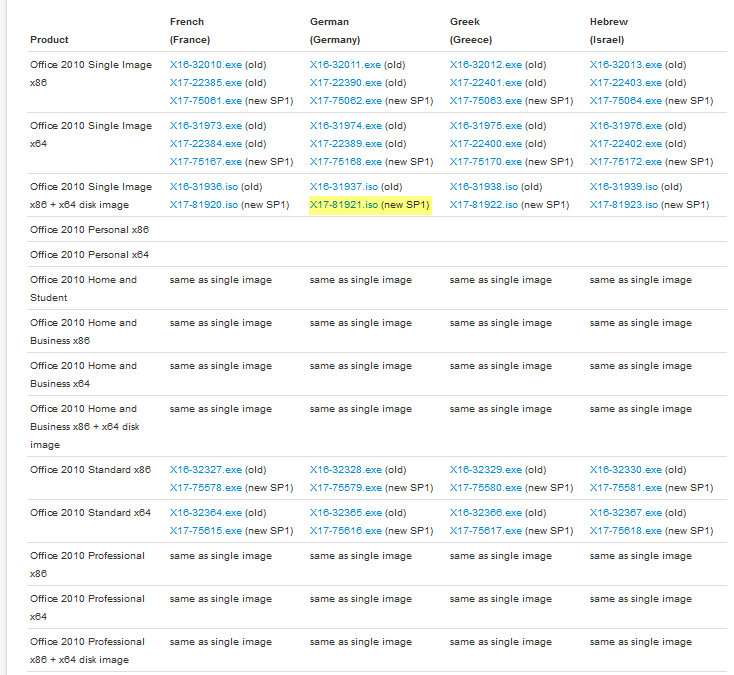Image resolution: width=734 pixels, height=675 pixels.
Task: Open the X16-31938.iso Greek disk image
Action: pos(484,187)
